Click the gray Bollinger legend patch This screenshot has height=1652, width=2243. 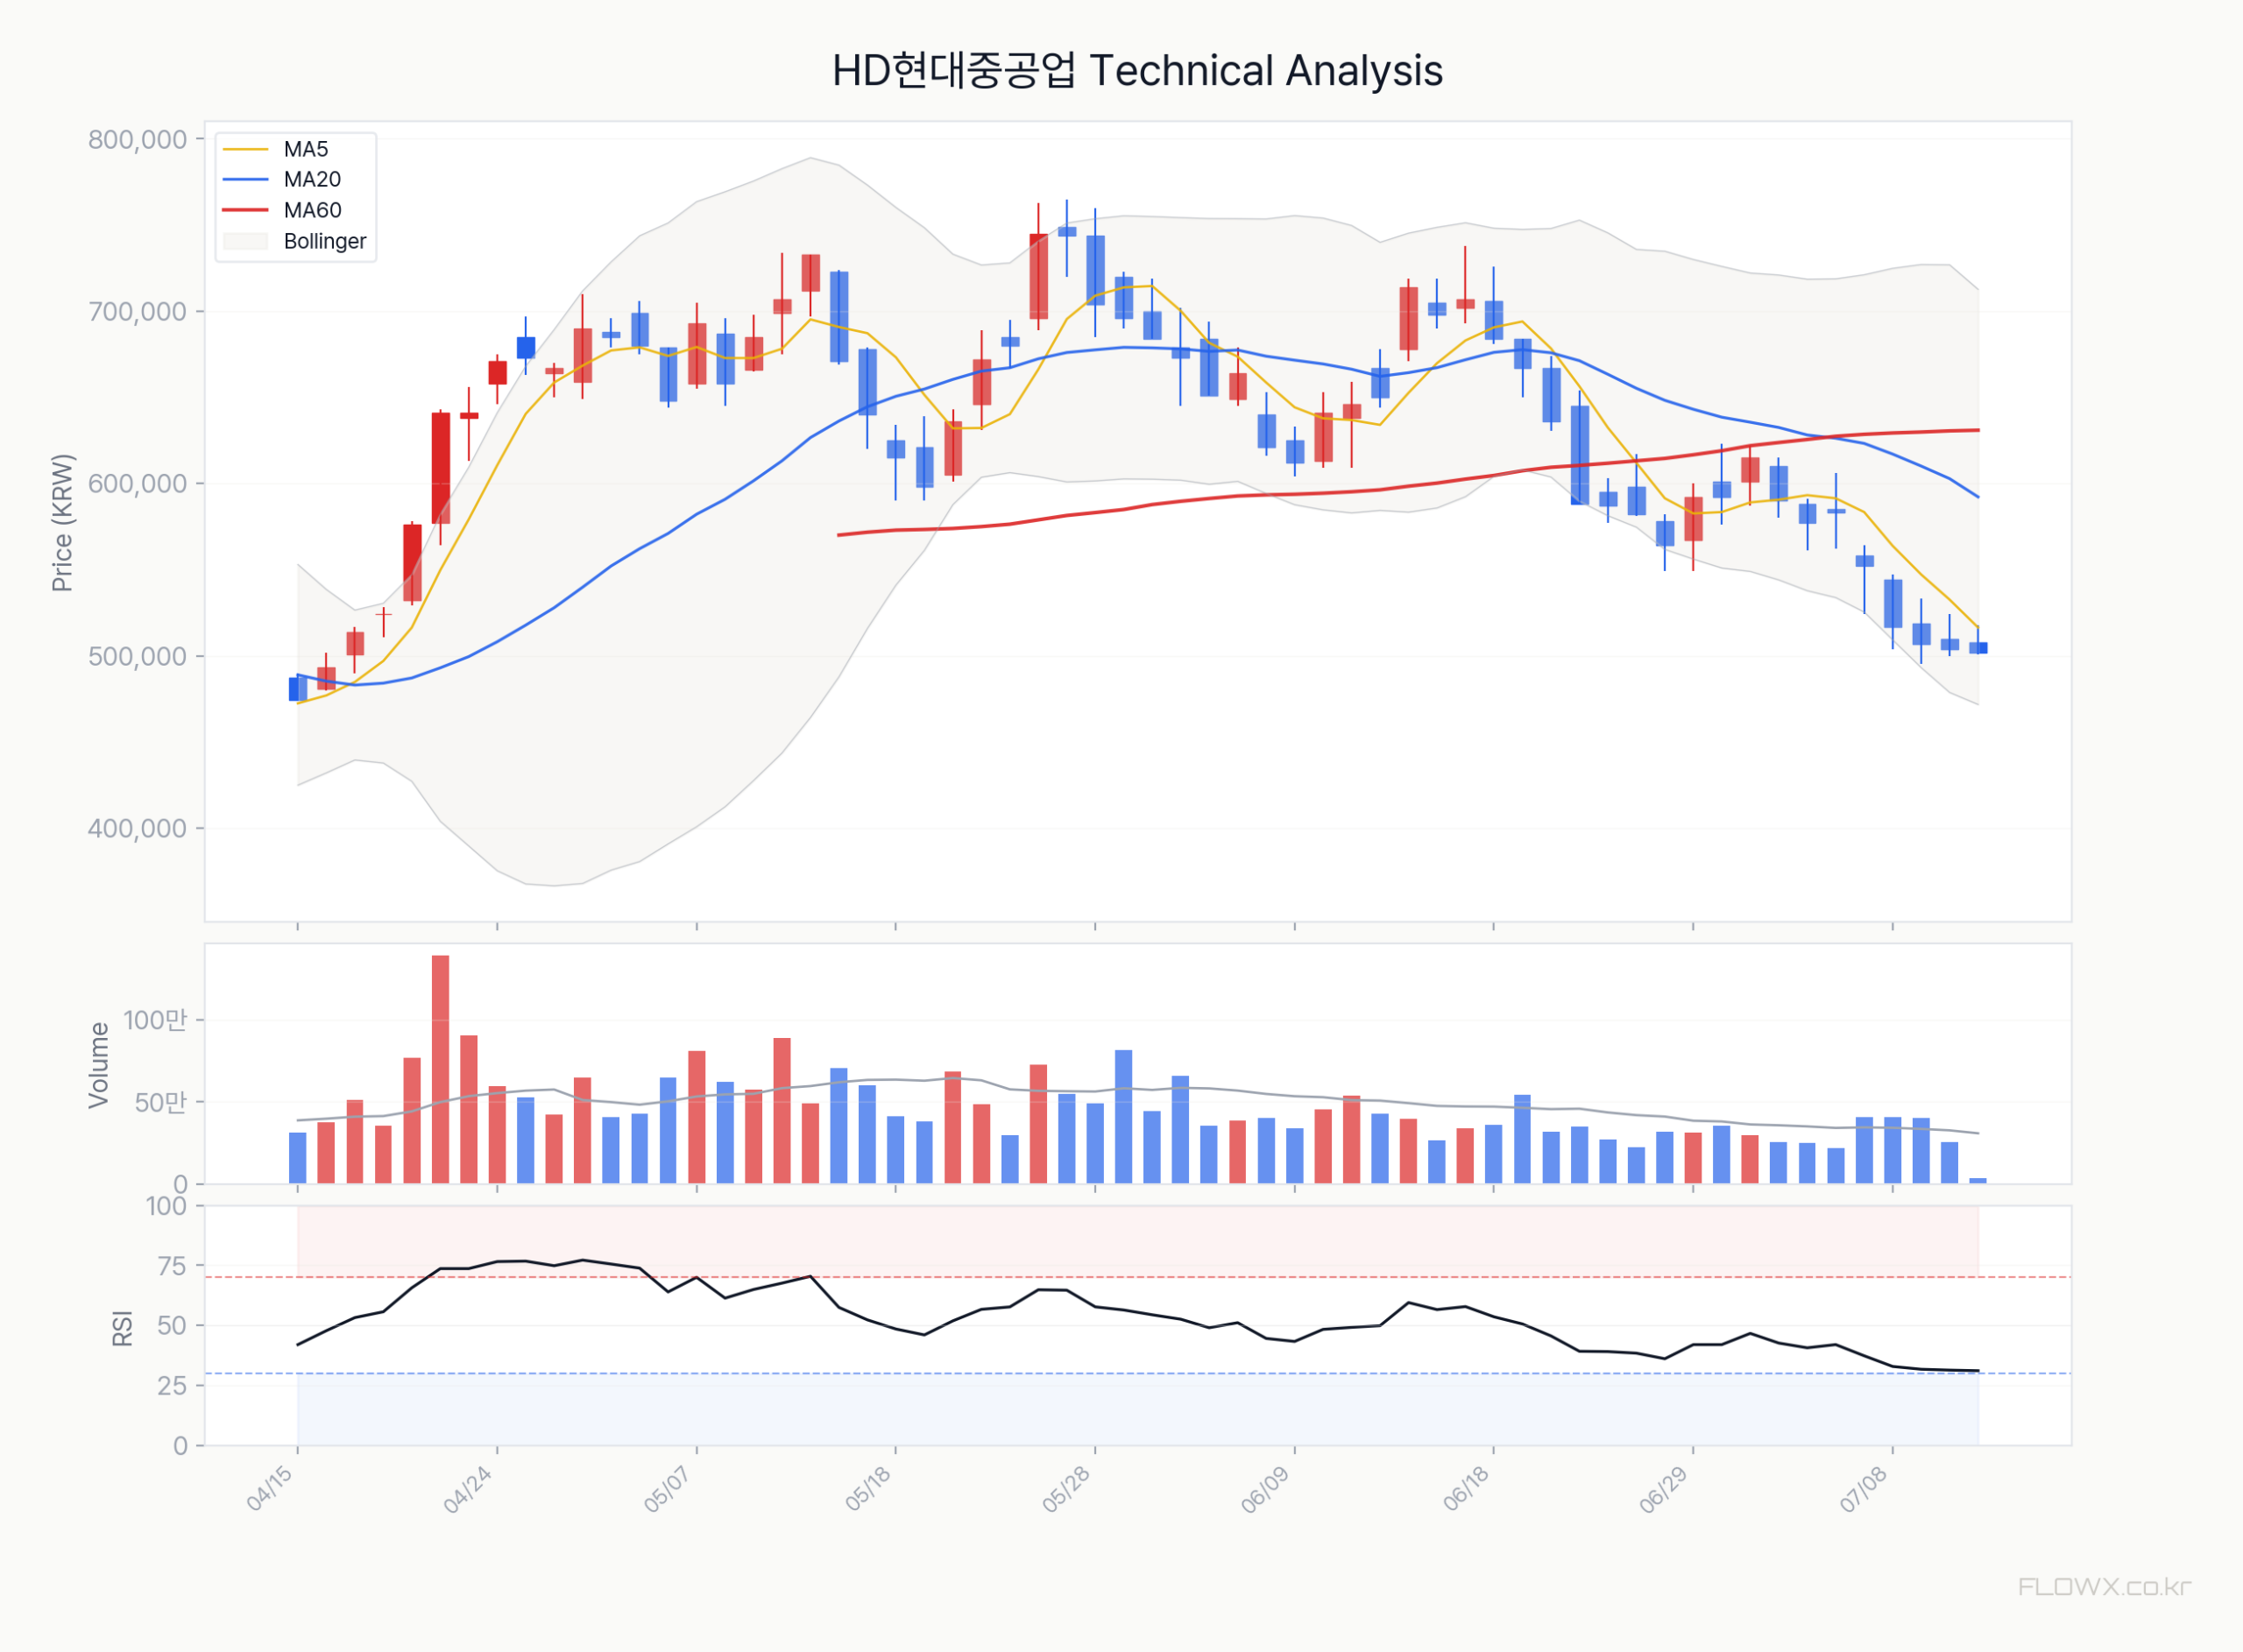[x=246, y=241]
